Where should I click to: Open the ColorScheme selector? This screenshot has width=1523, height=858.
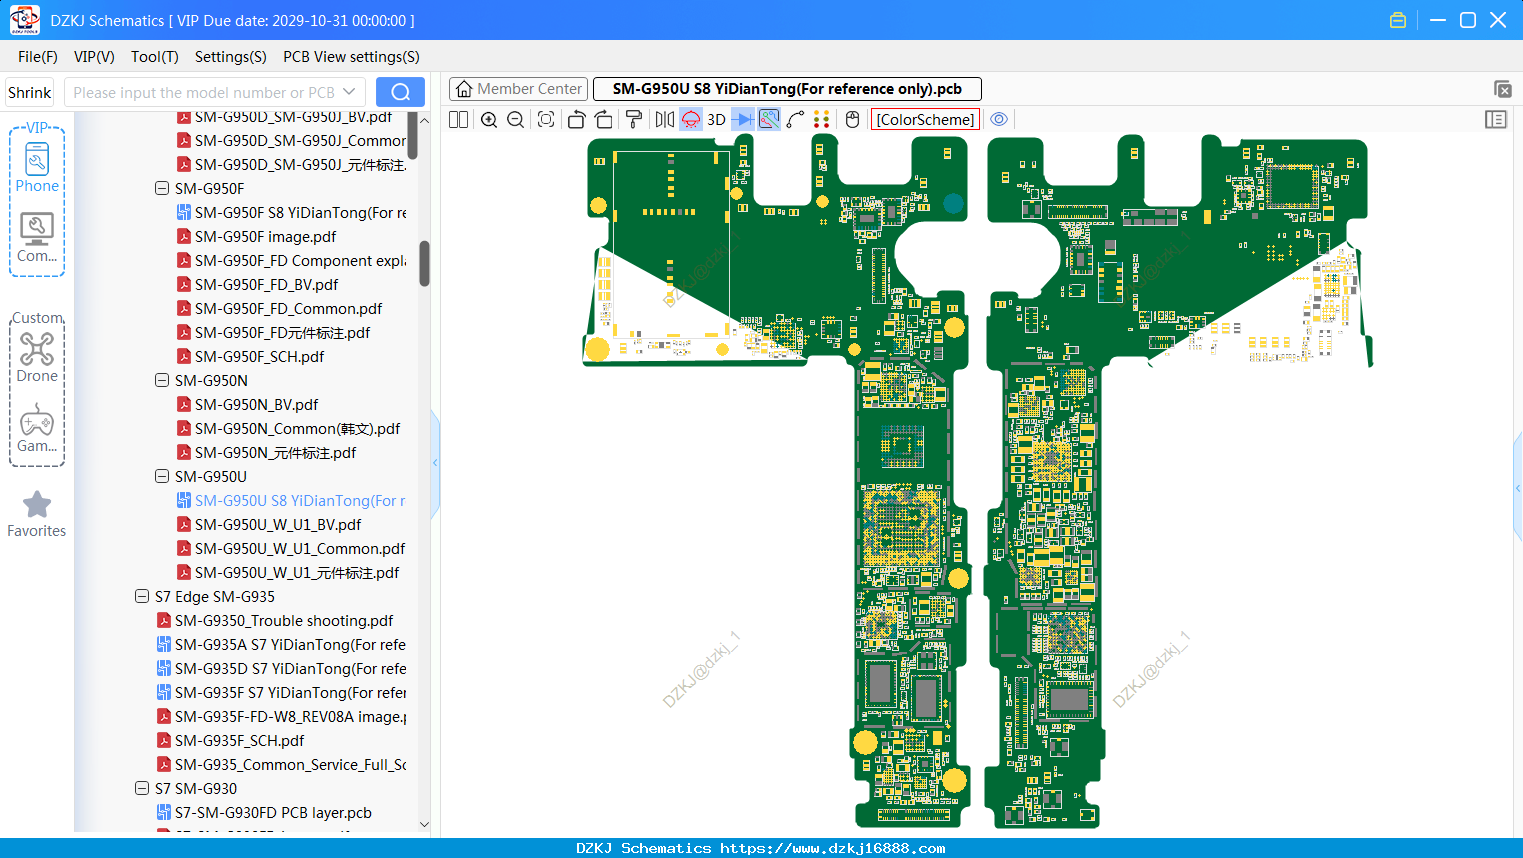point(925,119)
